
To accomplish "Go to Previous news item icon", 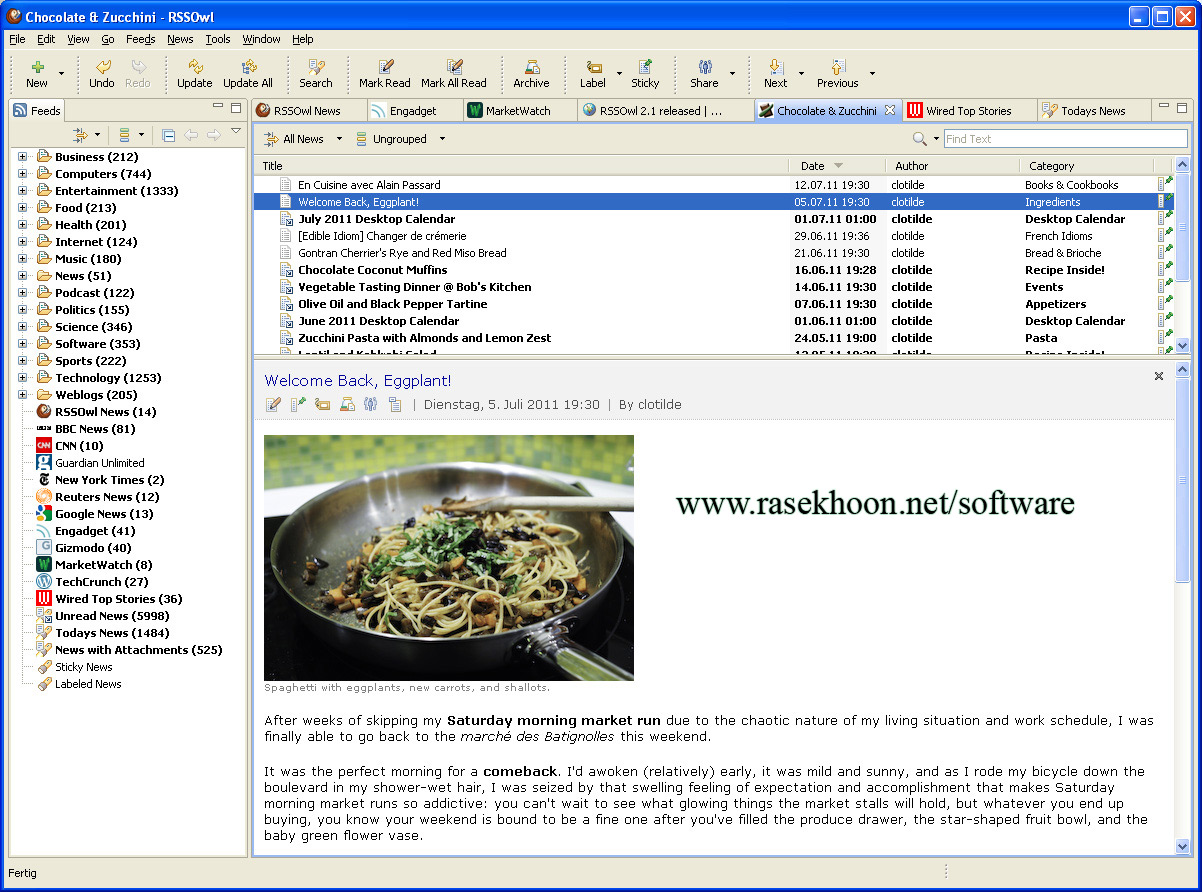I will [x=838, y=67].
